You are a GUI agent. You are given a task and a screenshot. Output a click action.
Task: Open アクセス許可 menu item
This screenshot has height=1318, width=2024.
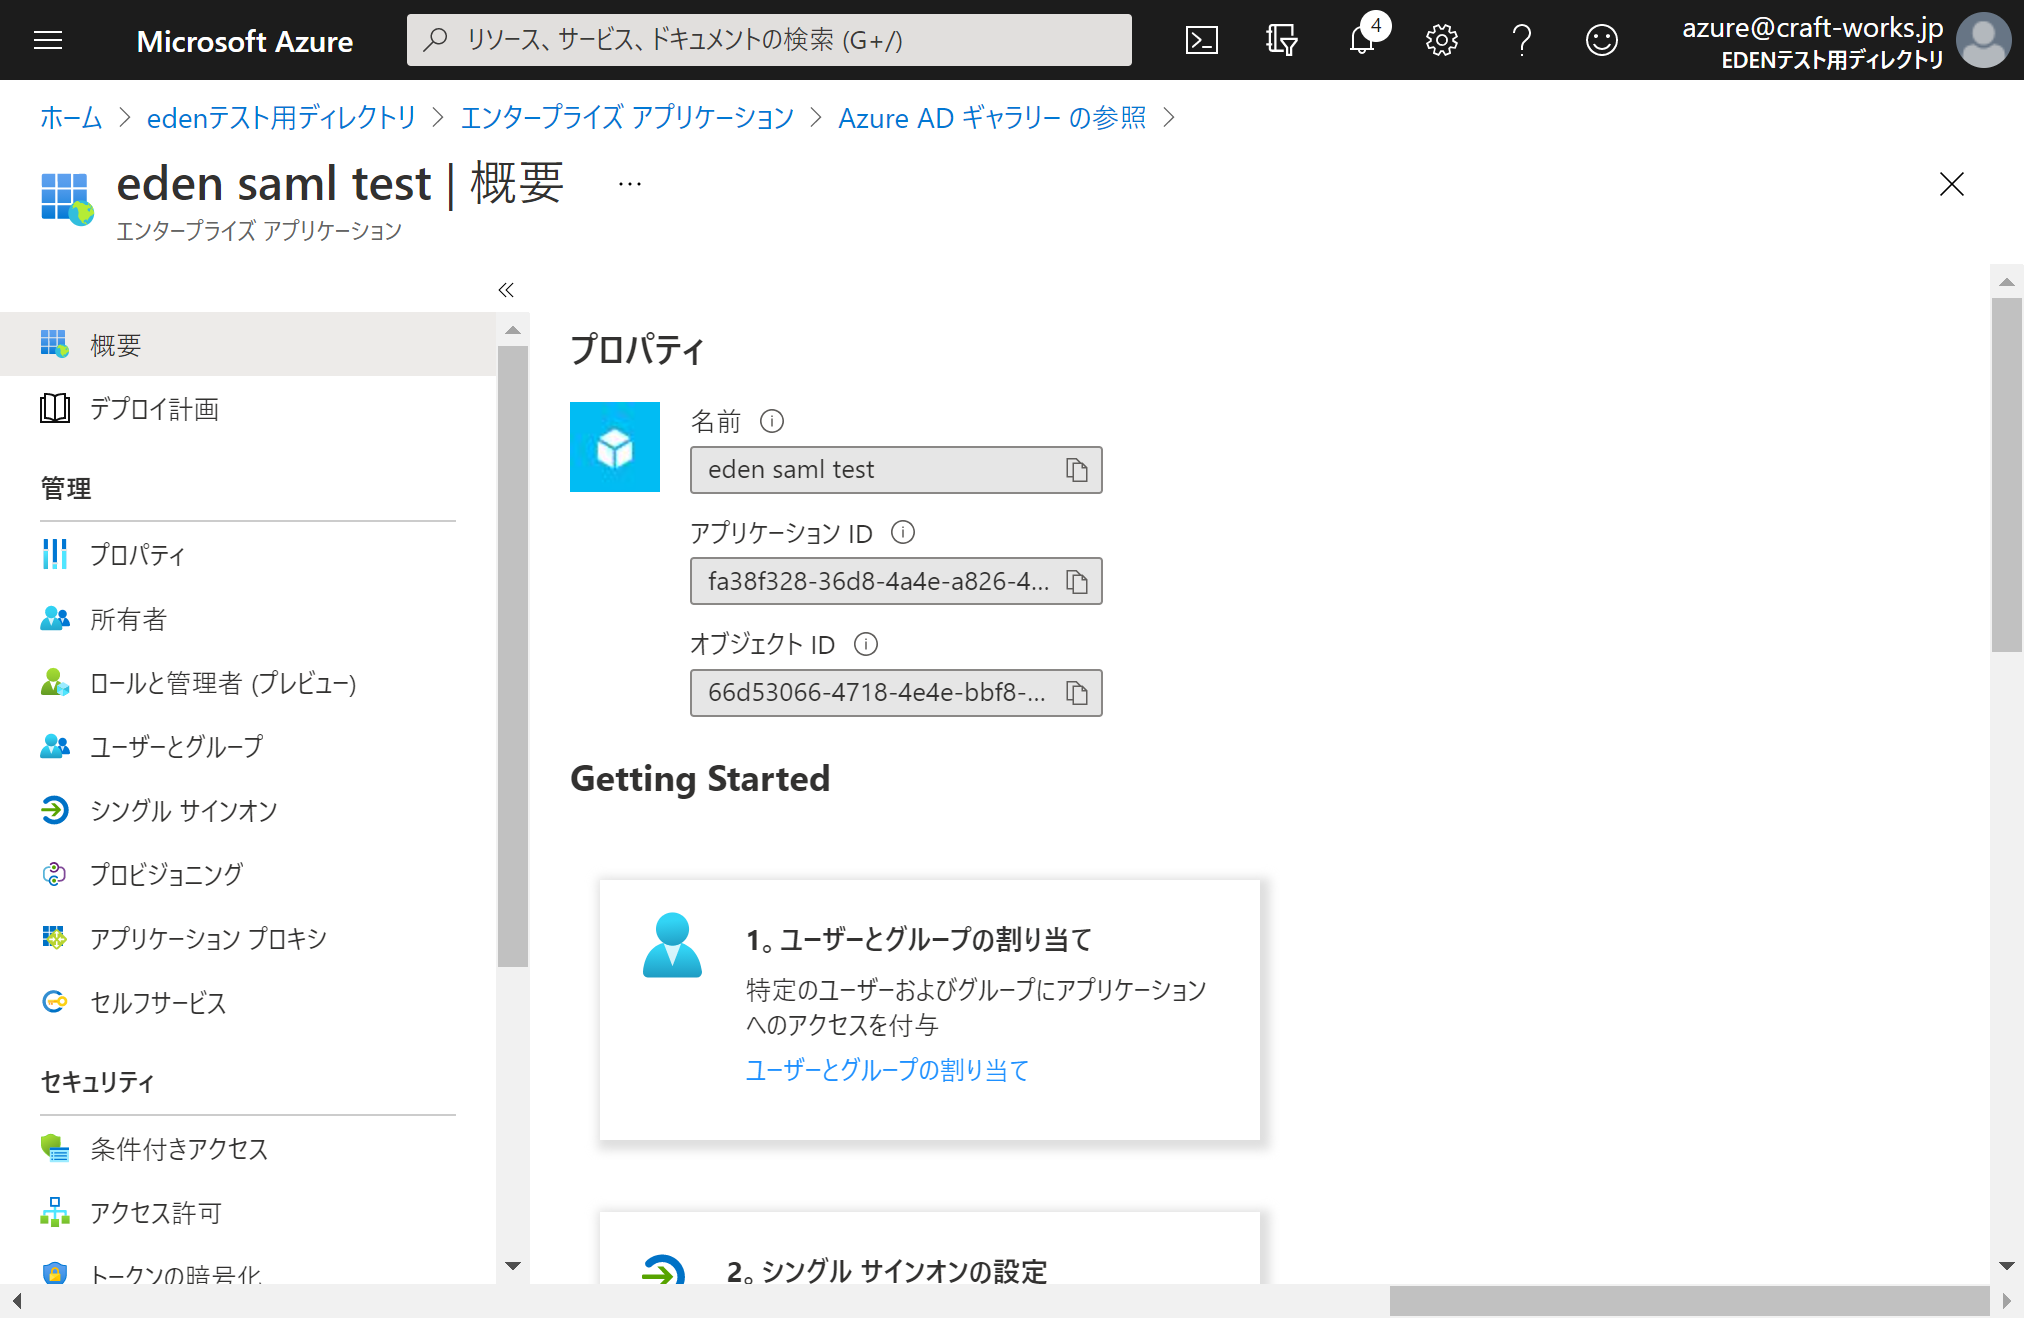[x=248, y=1213]
